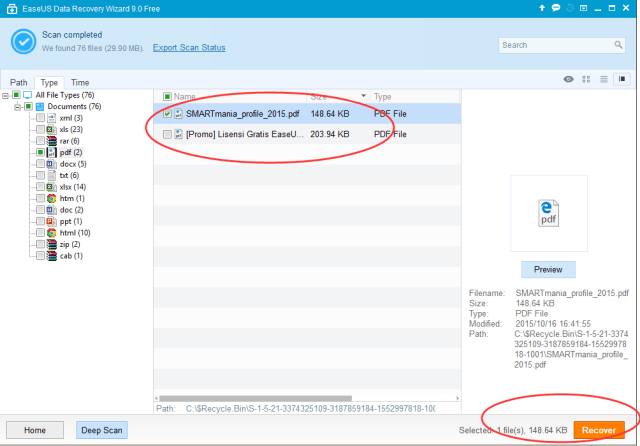The image size is (640, 446).
Task: Click the horizontal scrollbar under file list
Action: click(x=256, y=398)
